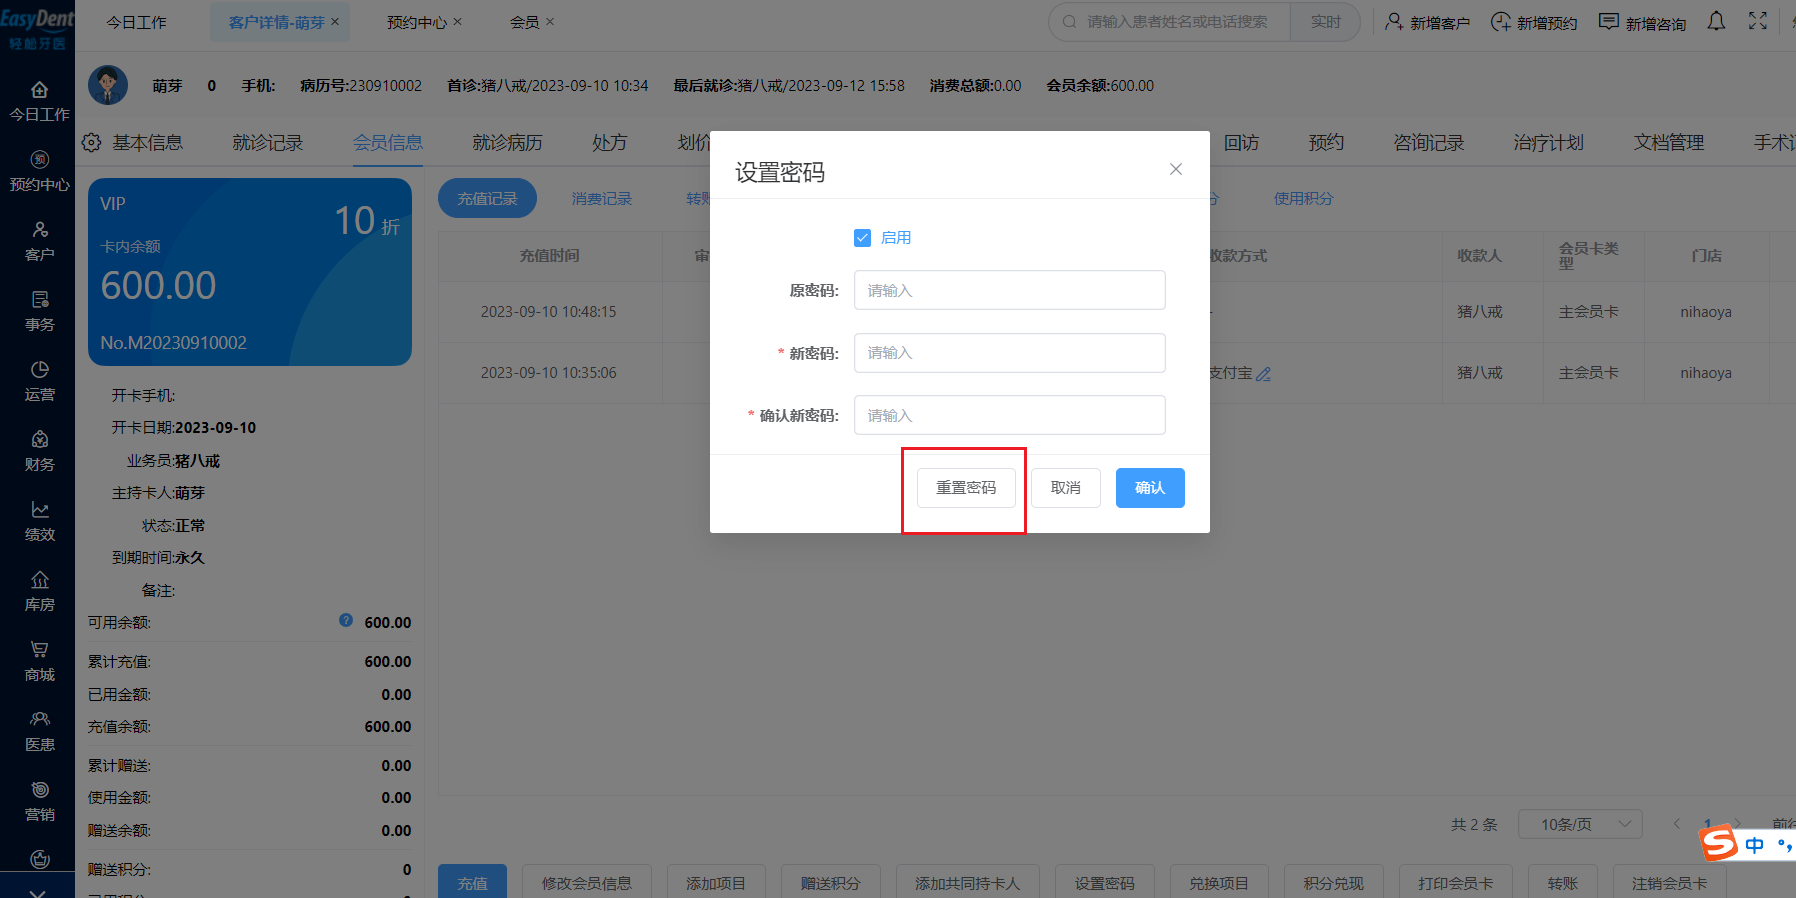This screenshot has height=898, width=1796.
Task: Click the 兑换项目 button
Action: [x=1219, y=882]
